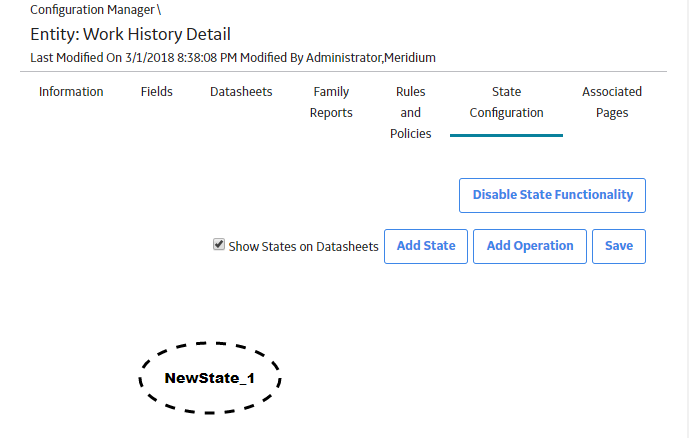689x438 pixels.
Task: Open the Rules and Policies tab
Action: click(411, 112)
